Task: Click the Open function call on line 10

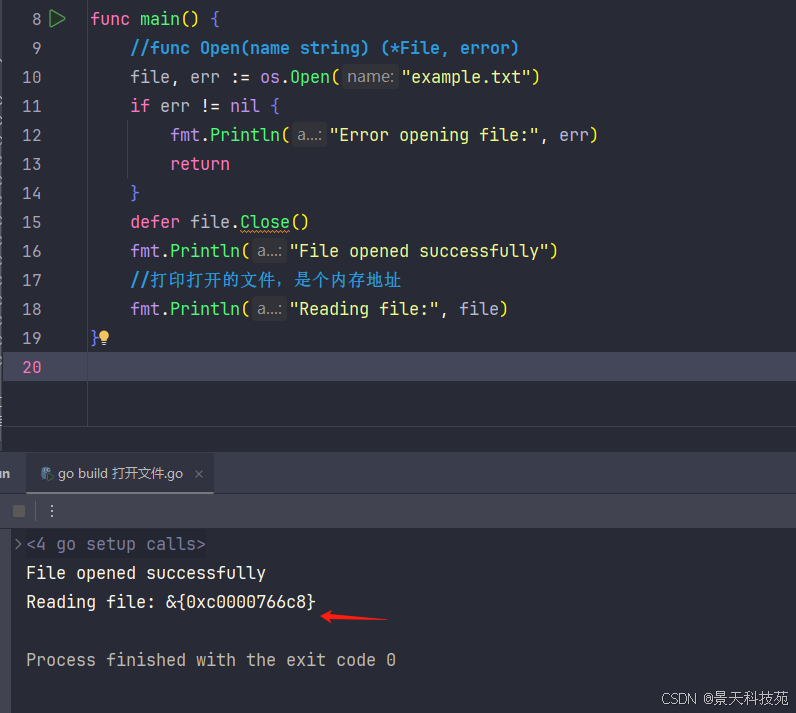Action: point(310,77)
